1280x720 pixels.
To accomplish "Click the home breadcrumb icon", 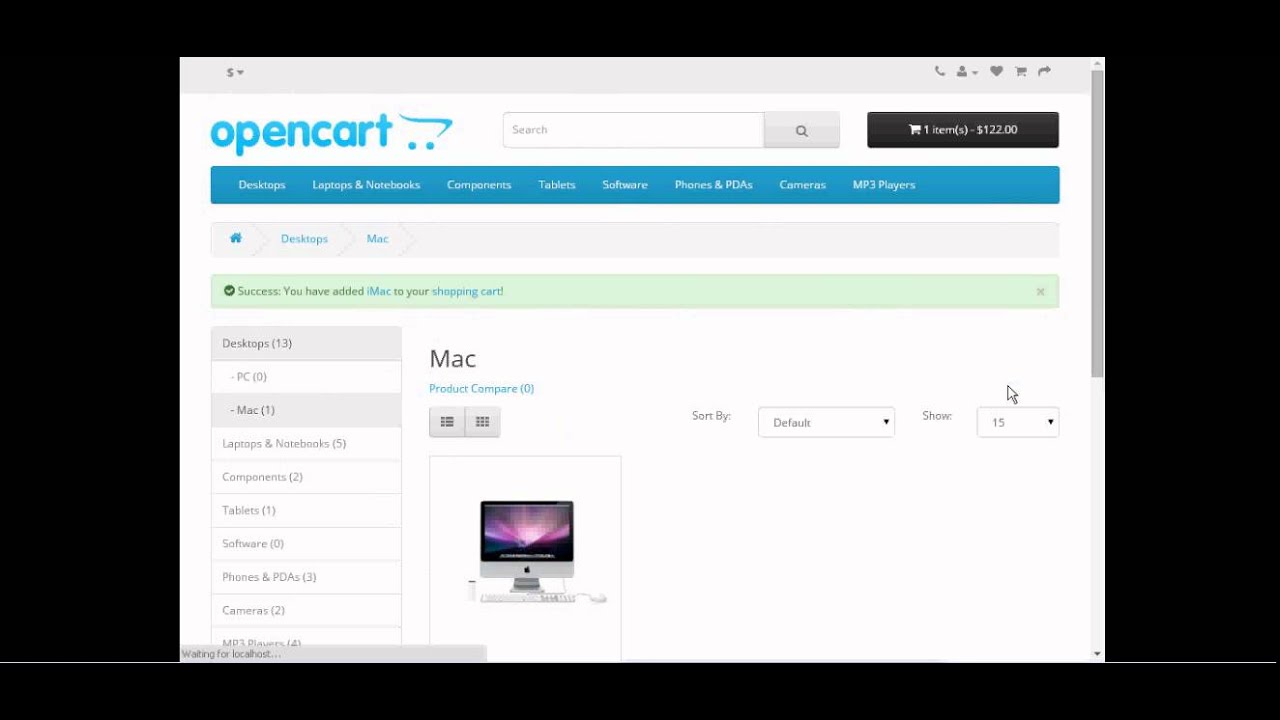I will [x=236, y=238].
